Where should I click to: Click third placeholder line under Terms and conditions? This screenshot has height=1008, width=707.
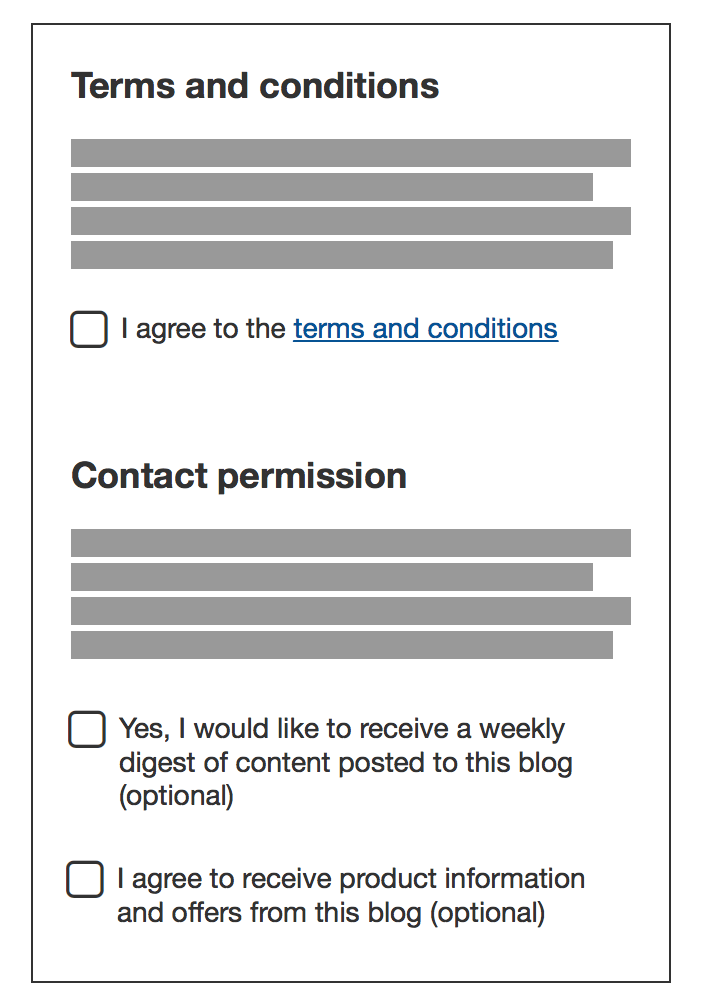click(350, 221)
